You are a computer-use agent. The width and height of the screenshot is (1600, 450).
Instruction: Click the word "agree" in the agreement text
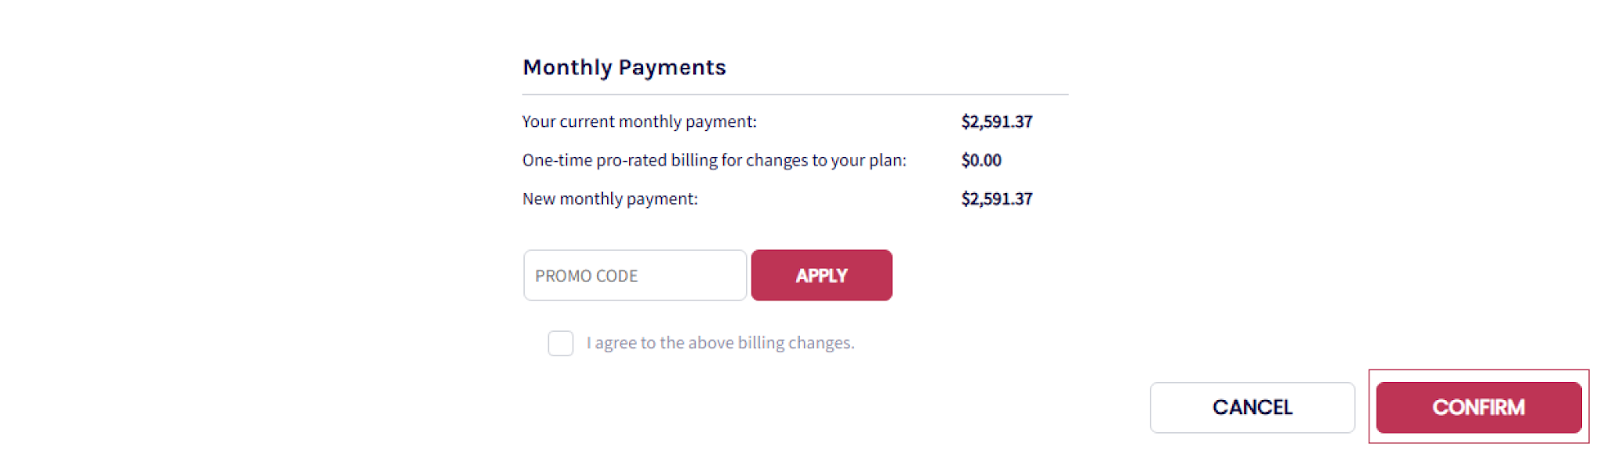[615, 343]
